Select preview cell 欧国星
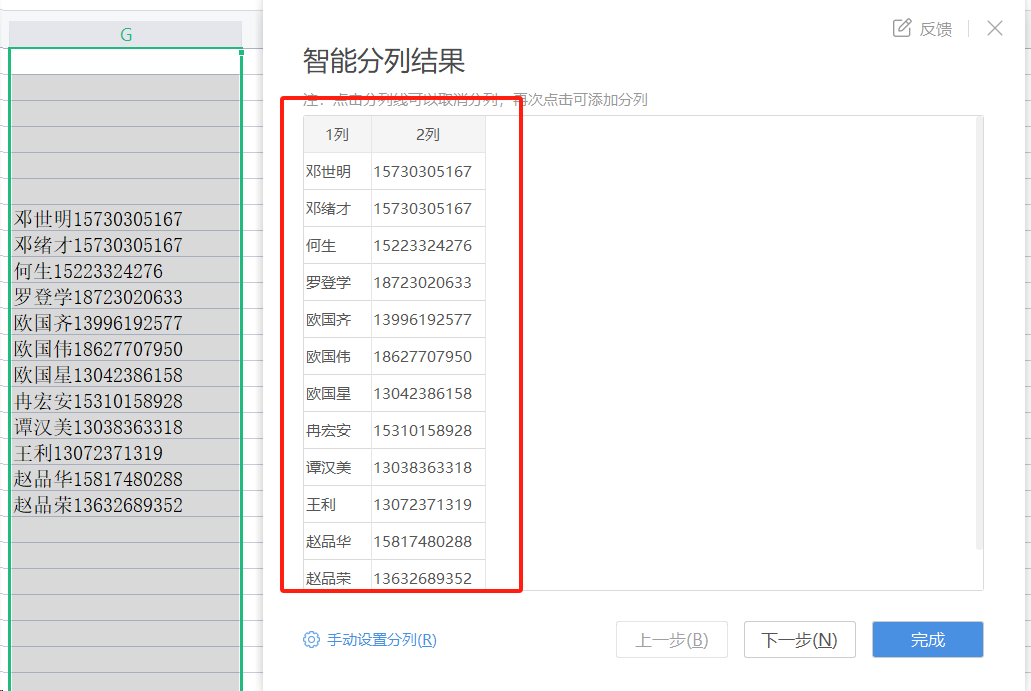This screenshot has width=1031, height=691. coord(337,393)
